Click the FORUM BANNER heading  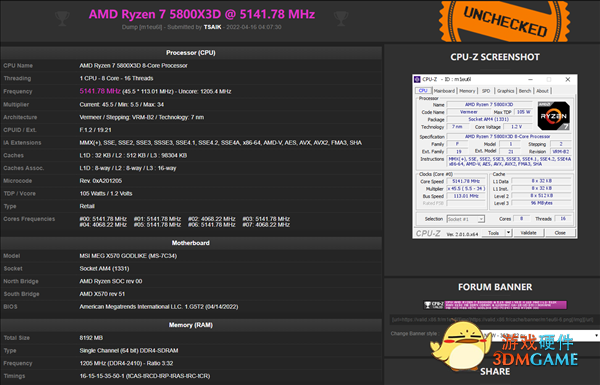[495, 287]
